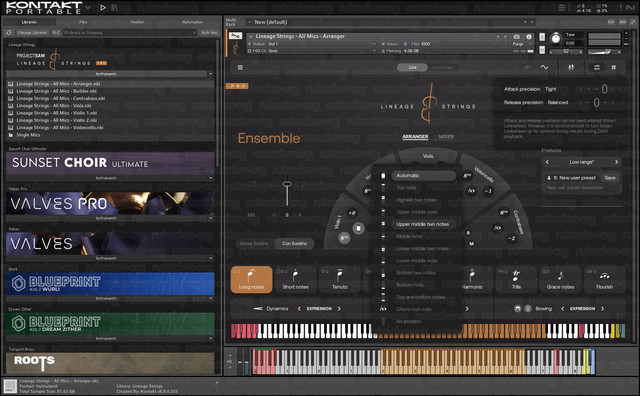The width and height of the screenshot is (640, 396).
Task: Save the new user preset
Action: (610, 178)
